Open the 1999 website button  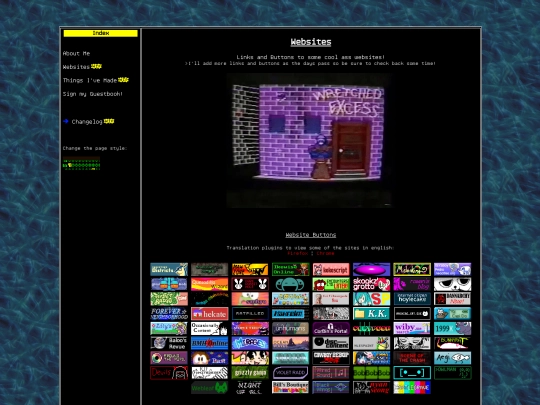[x=453, y=329]
